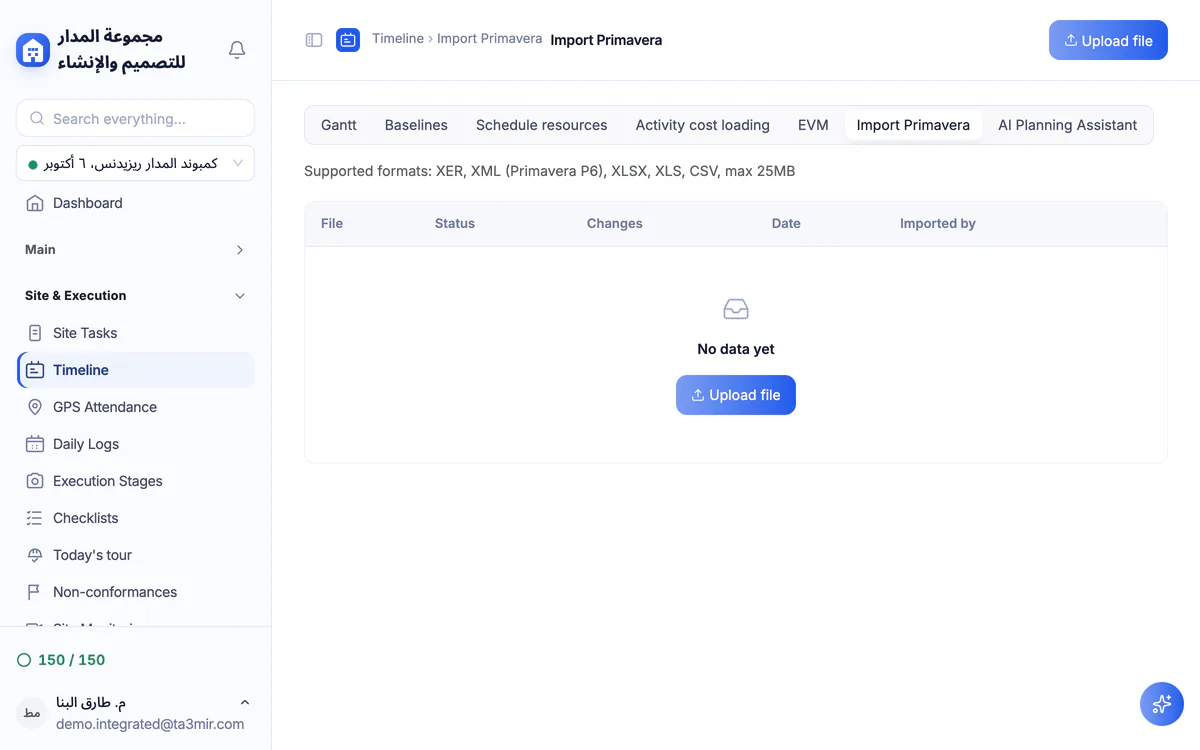Switch to the Gantt tab
The height and width of the screenshot is (750, 1200).
pyautogui.click(x=339, y=125)
